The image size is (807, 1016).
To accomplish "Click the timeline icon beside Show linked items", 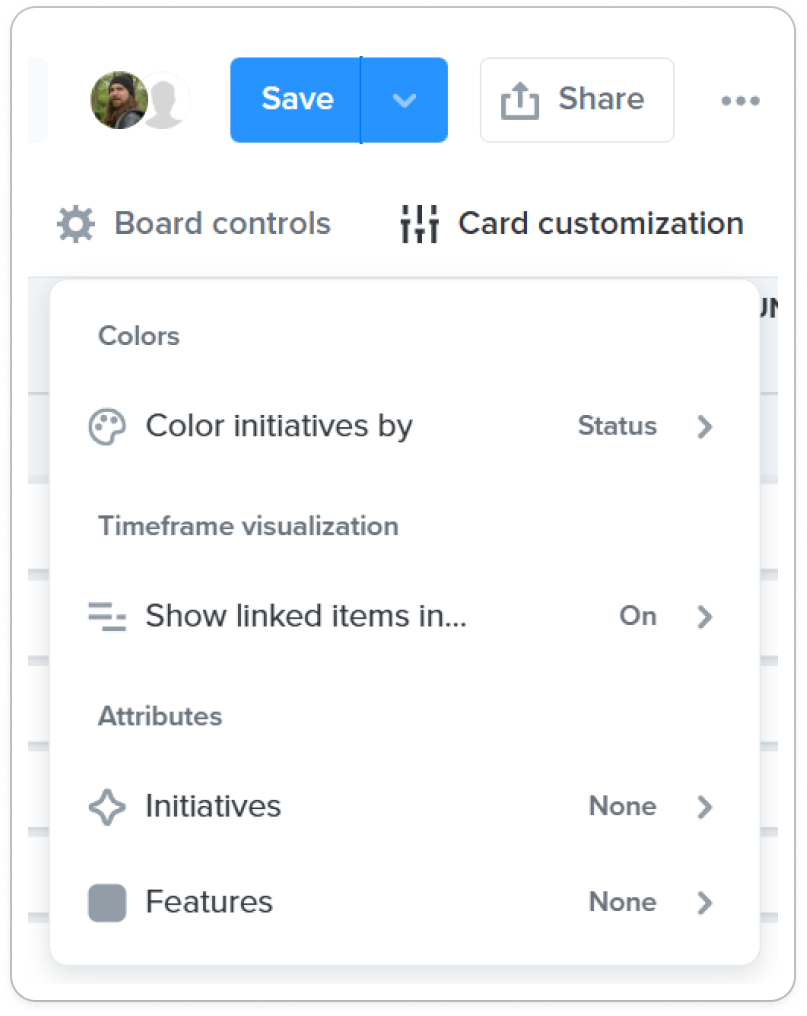I will (x=107, y=616).
